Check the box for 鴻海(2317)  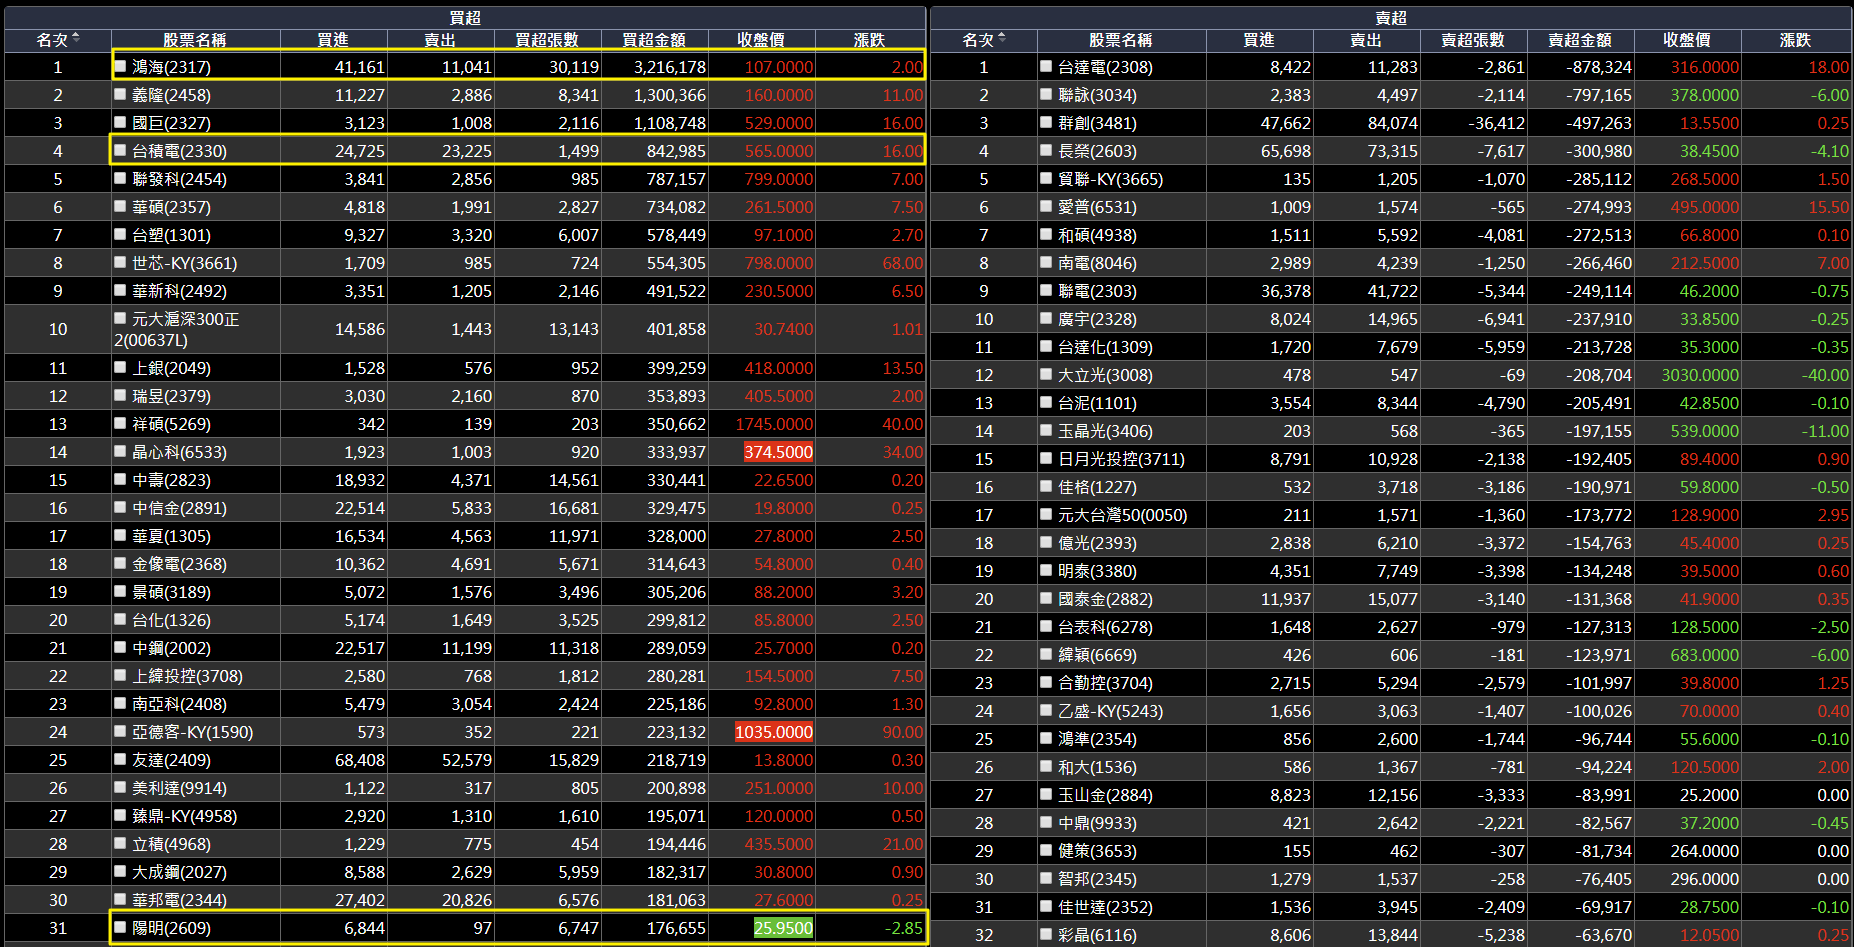tap(120, 66)
